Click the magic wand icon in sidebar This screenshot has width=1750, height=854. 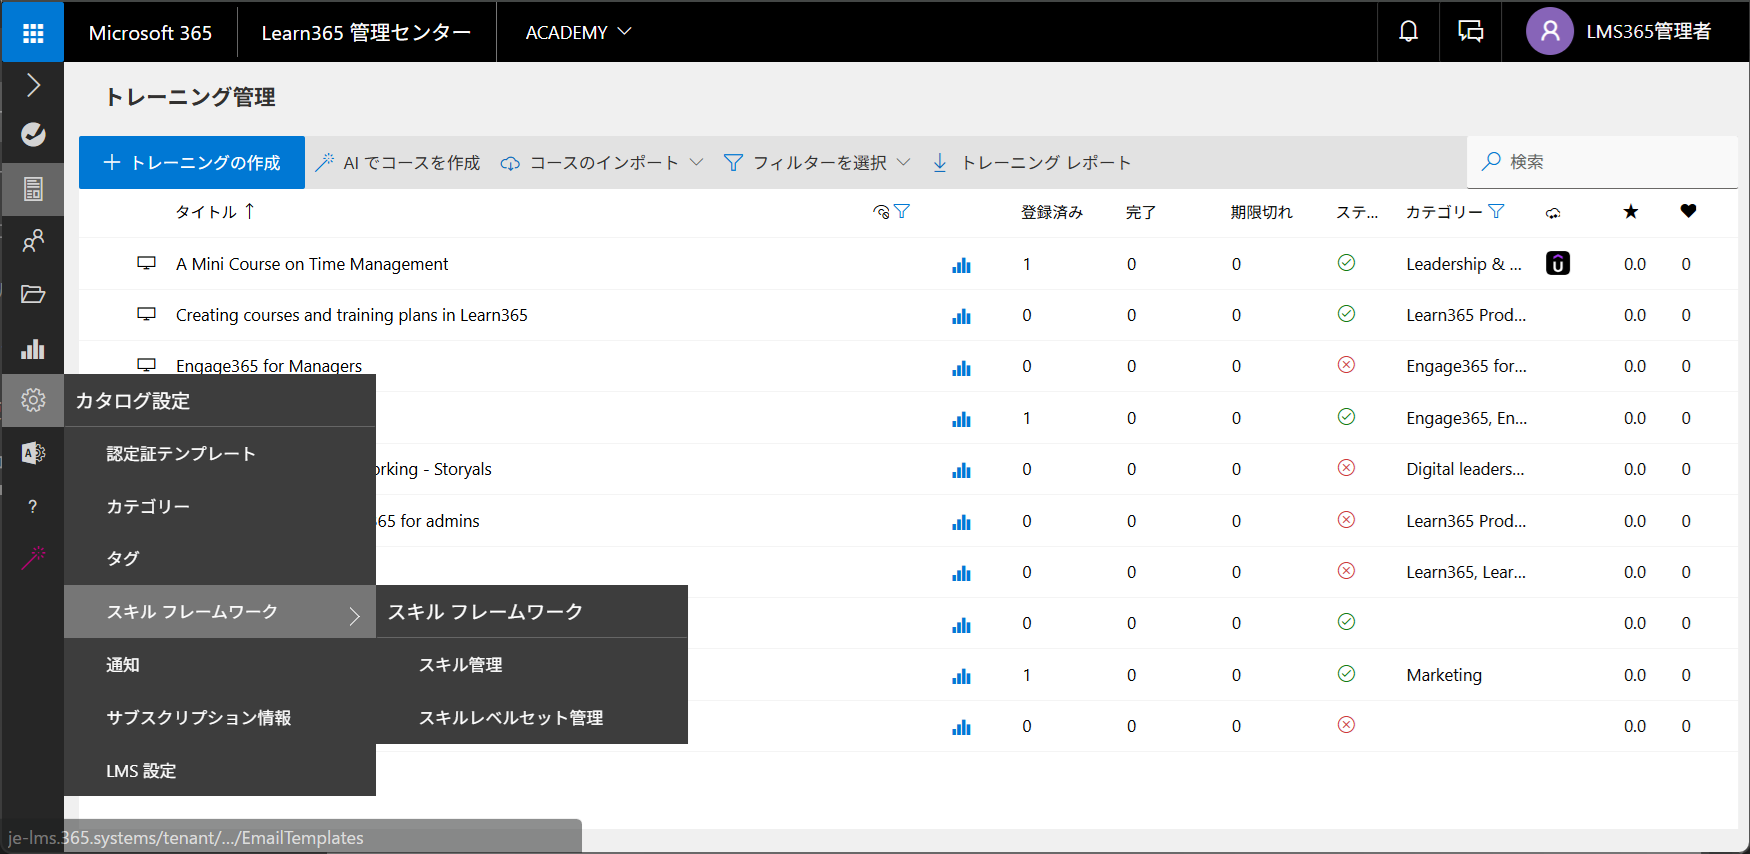tap(33, 558)
